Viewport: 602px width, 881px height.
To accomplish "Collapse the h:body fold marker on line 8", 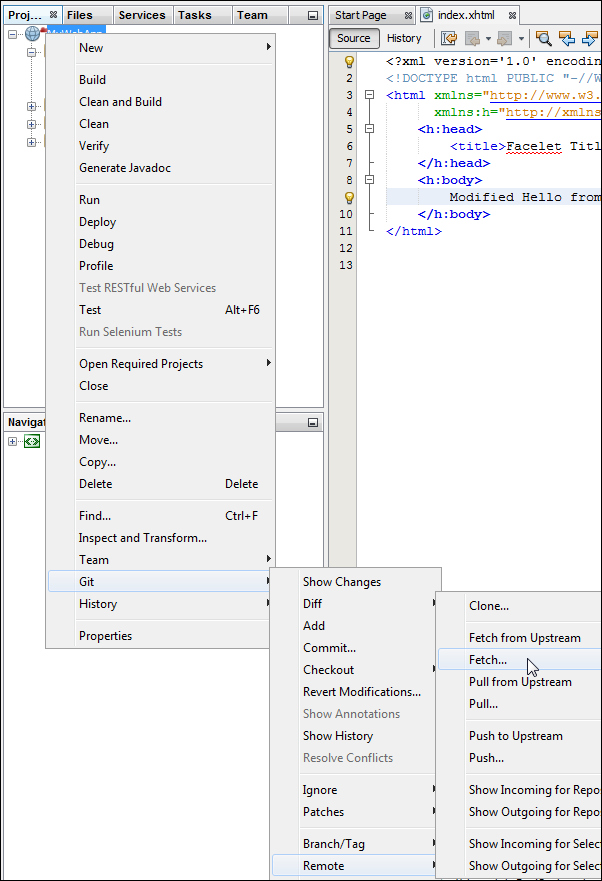I will pos(369,180).
